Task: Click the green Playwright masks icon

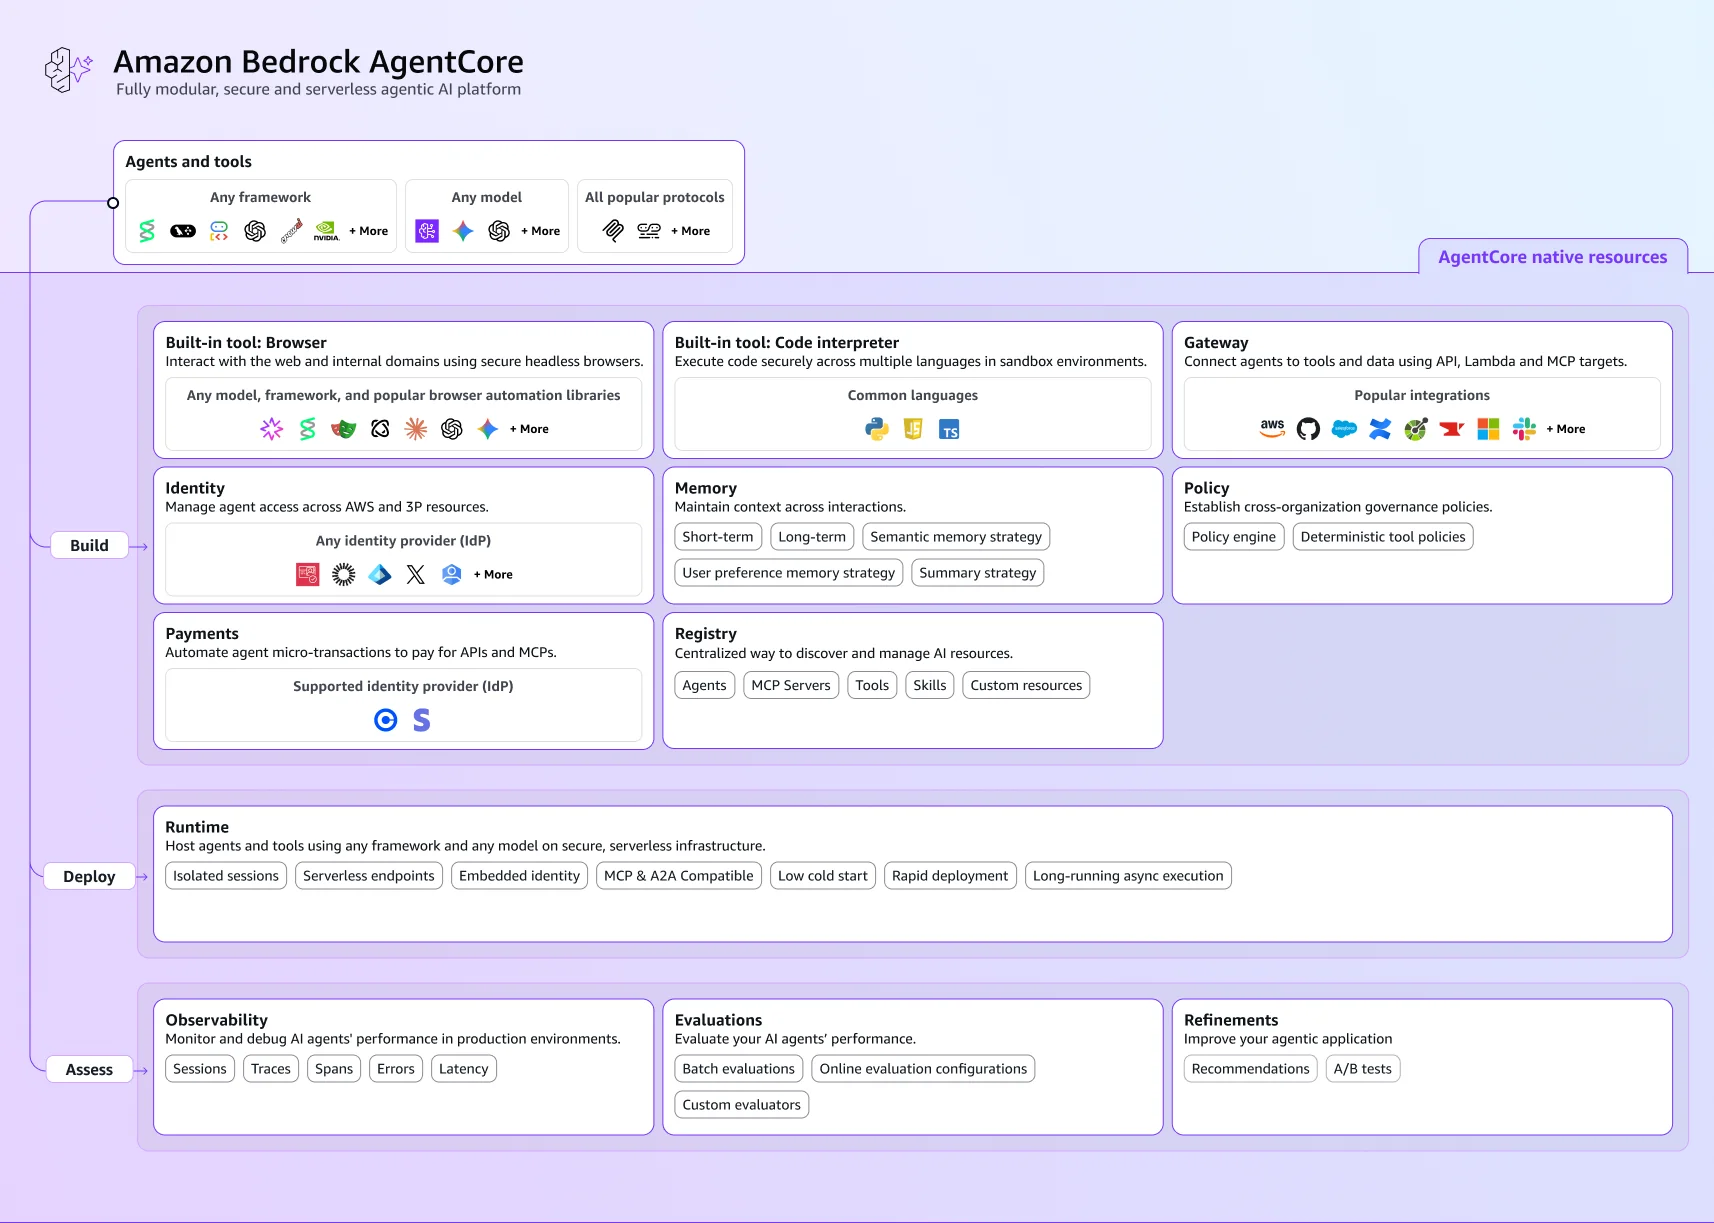Action: coord(344,429)
